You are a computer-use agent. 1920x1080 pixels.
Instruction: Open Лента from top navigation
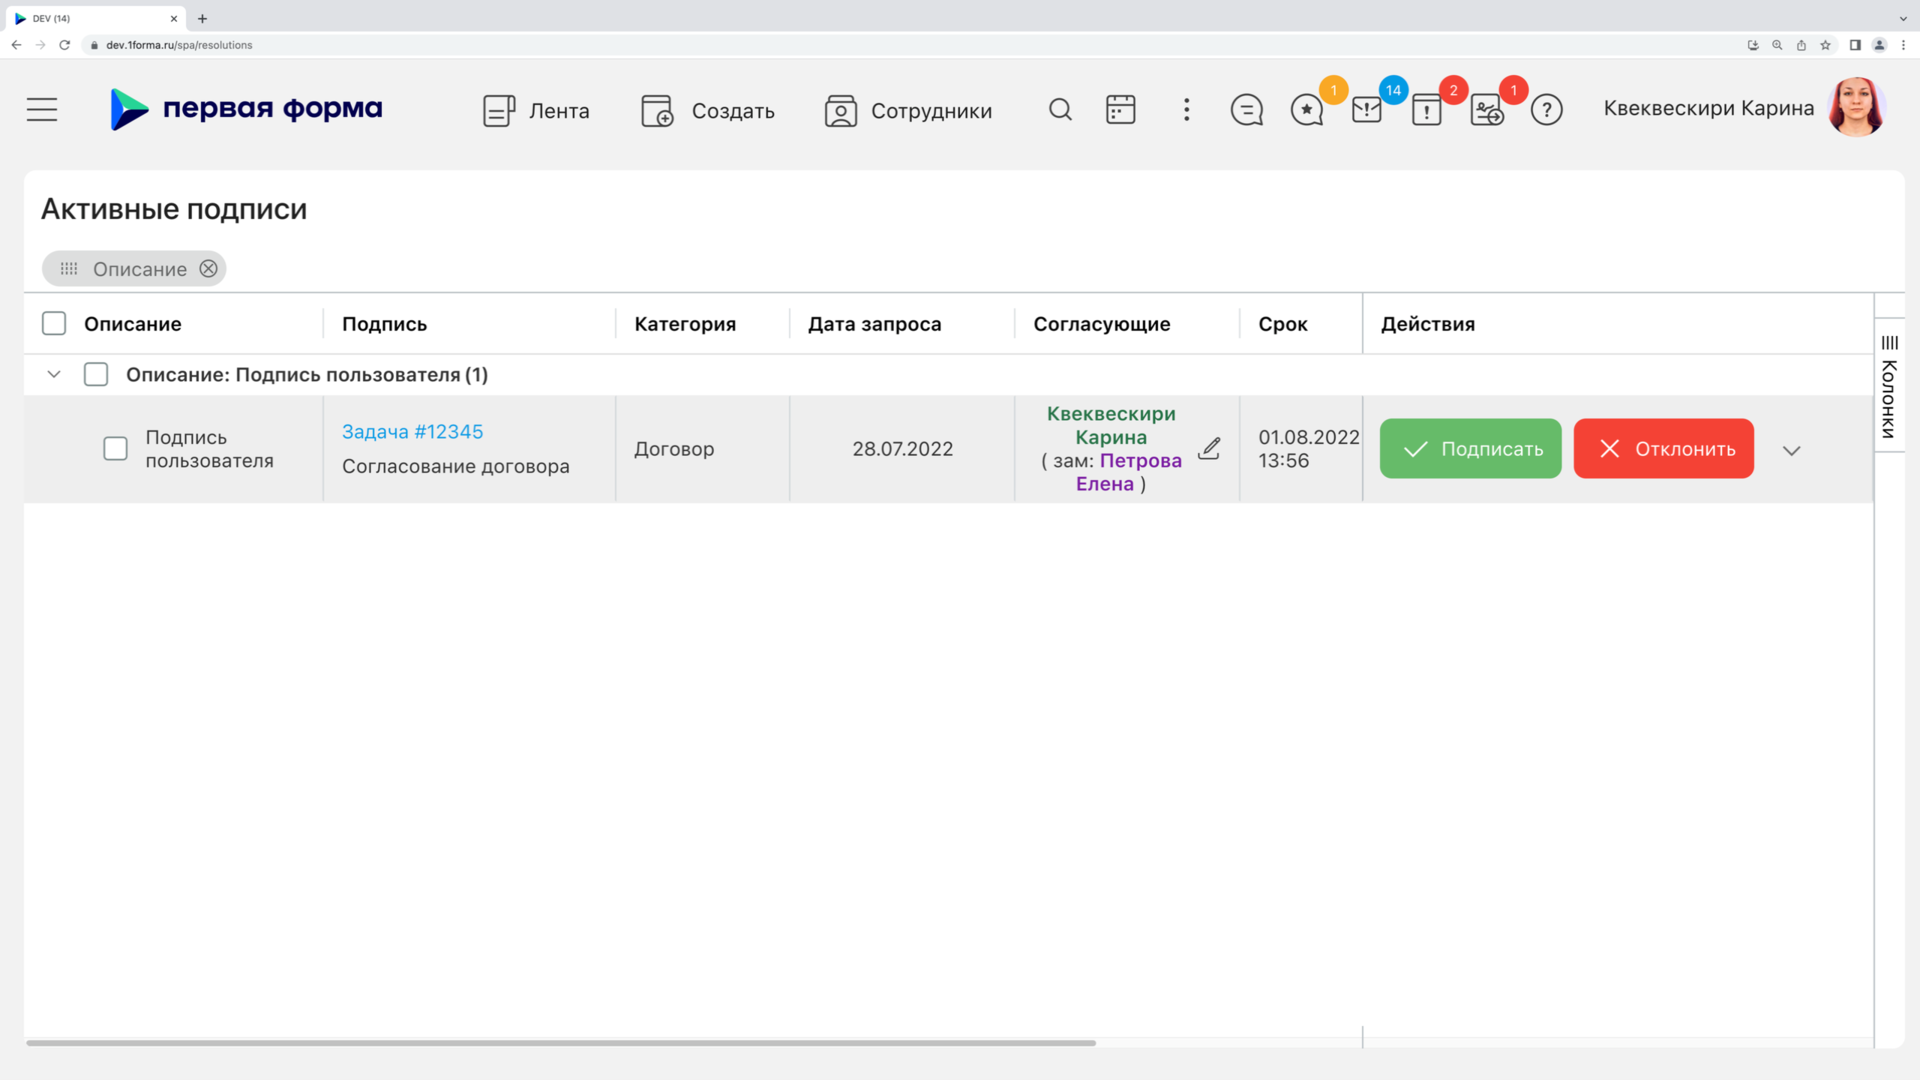[x=536, y=110]
